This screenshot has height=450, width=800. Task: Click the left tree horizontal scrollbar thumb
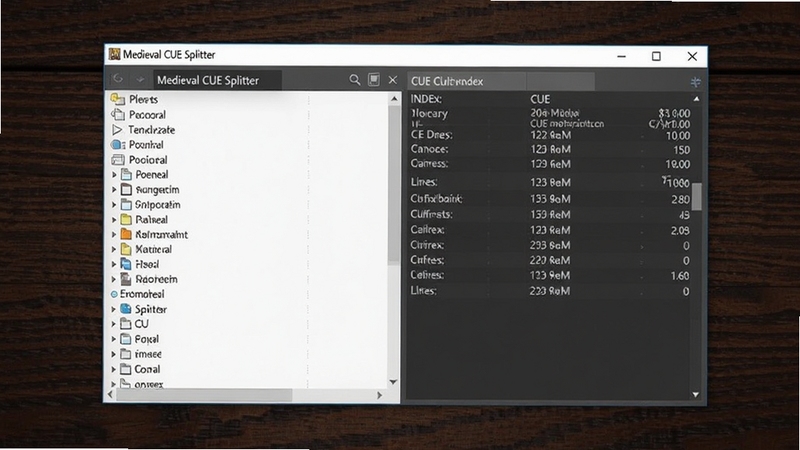pos(204,395)
